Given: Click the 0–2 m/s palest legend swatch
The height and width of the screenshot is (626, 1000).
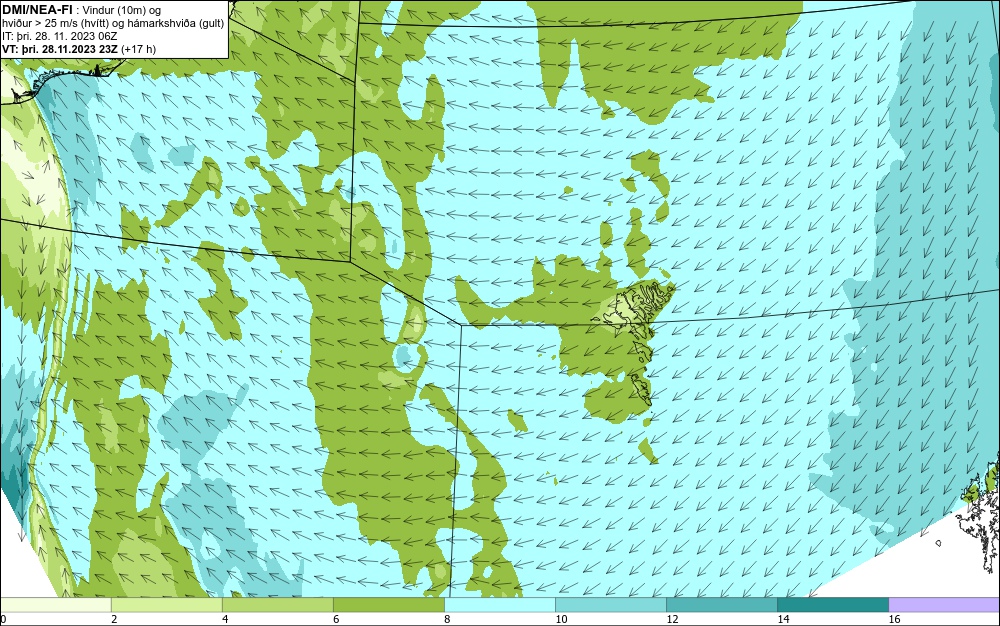Looking at the screenshot, I should tap(55, 604).
